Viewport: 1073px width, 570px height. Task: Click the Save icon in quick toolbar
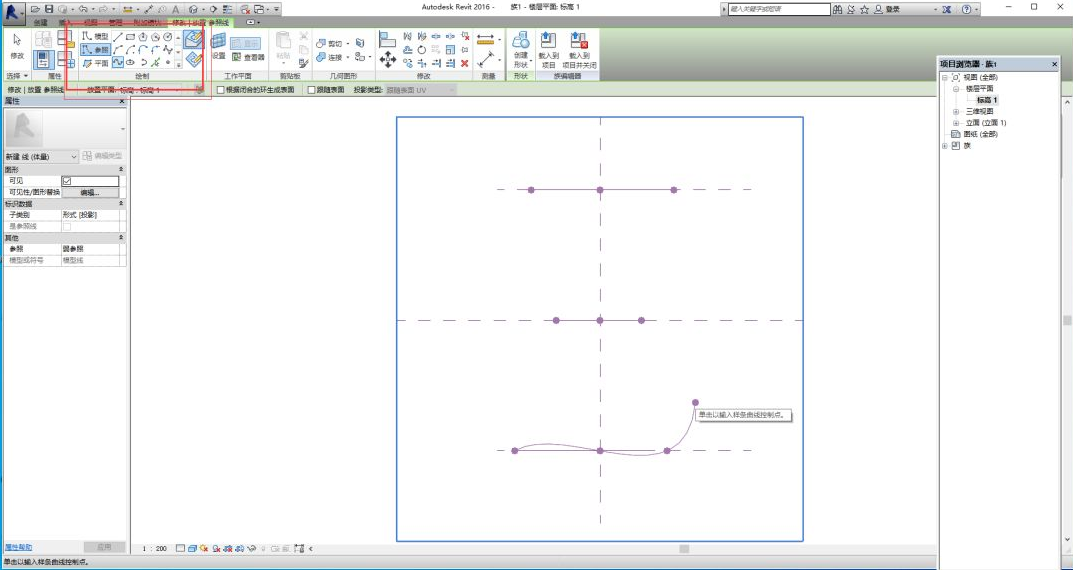pyautogui.click(x=49, y=8)
